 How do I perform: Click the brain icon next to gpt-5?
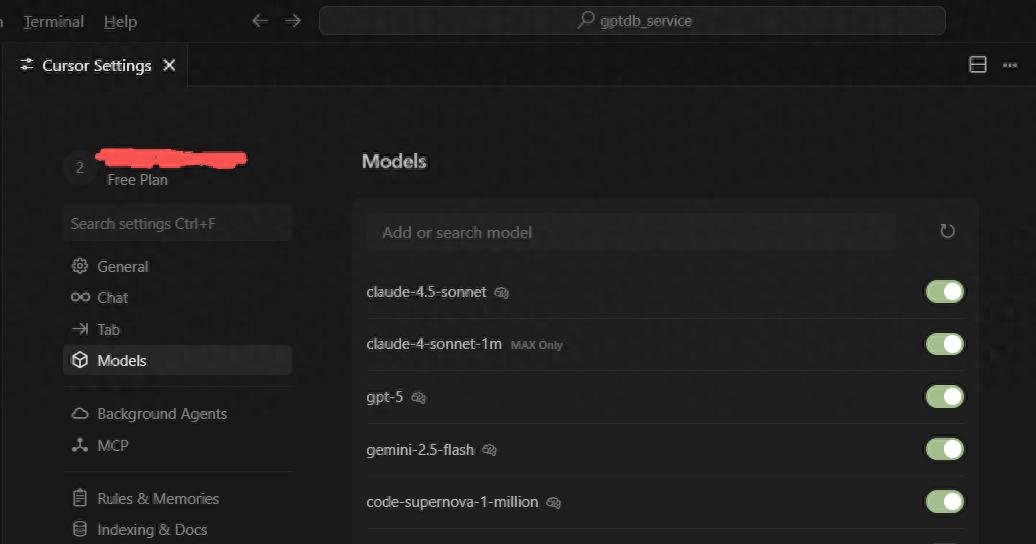(419, 398)
